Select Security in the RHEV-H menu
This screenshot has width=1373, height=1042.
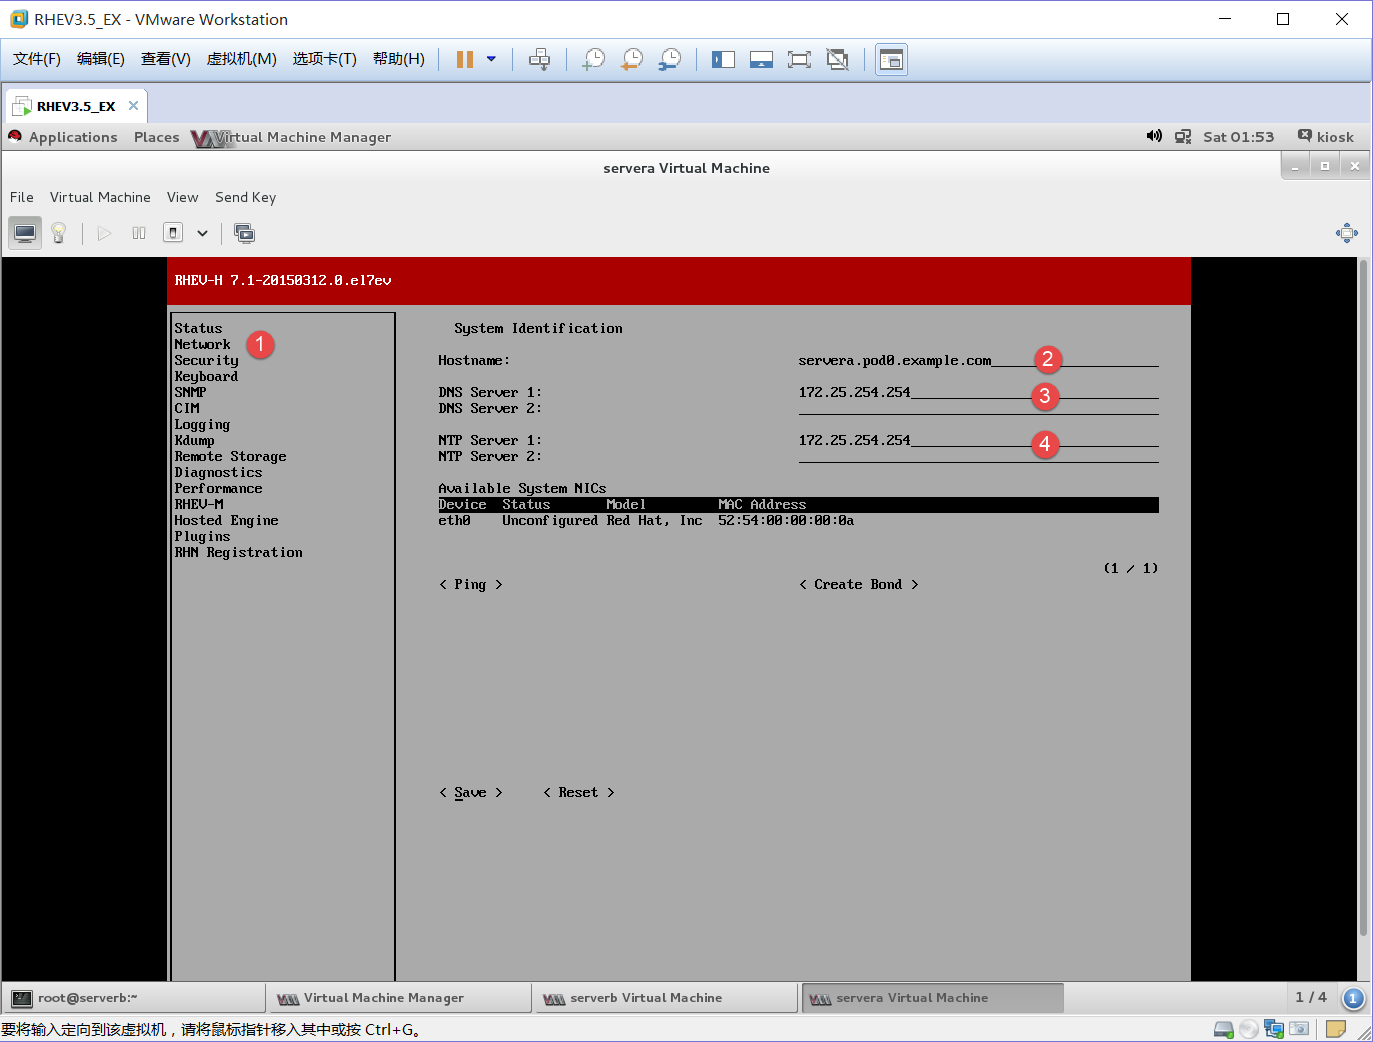pyautogui.click(x=206, y=360)
